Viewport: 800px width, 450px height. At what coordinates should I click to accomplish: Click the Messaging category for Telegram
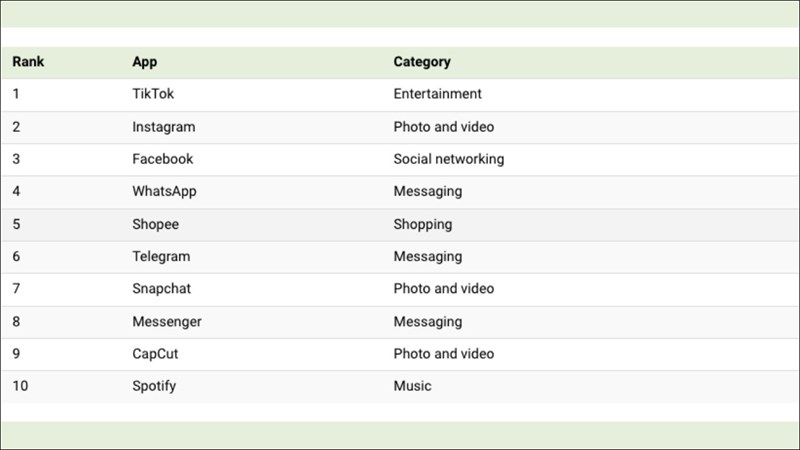click(428, 256)
